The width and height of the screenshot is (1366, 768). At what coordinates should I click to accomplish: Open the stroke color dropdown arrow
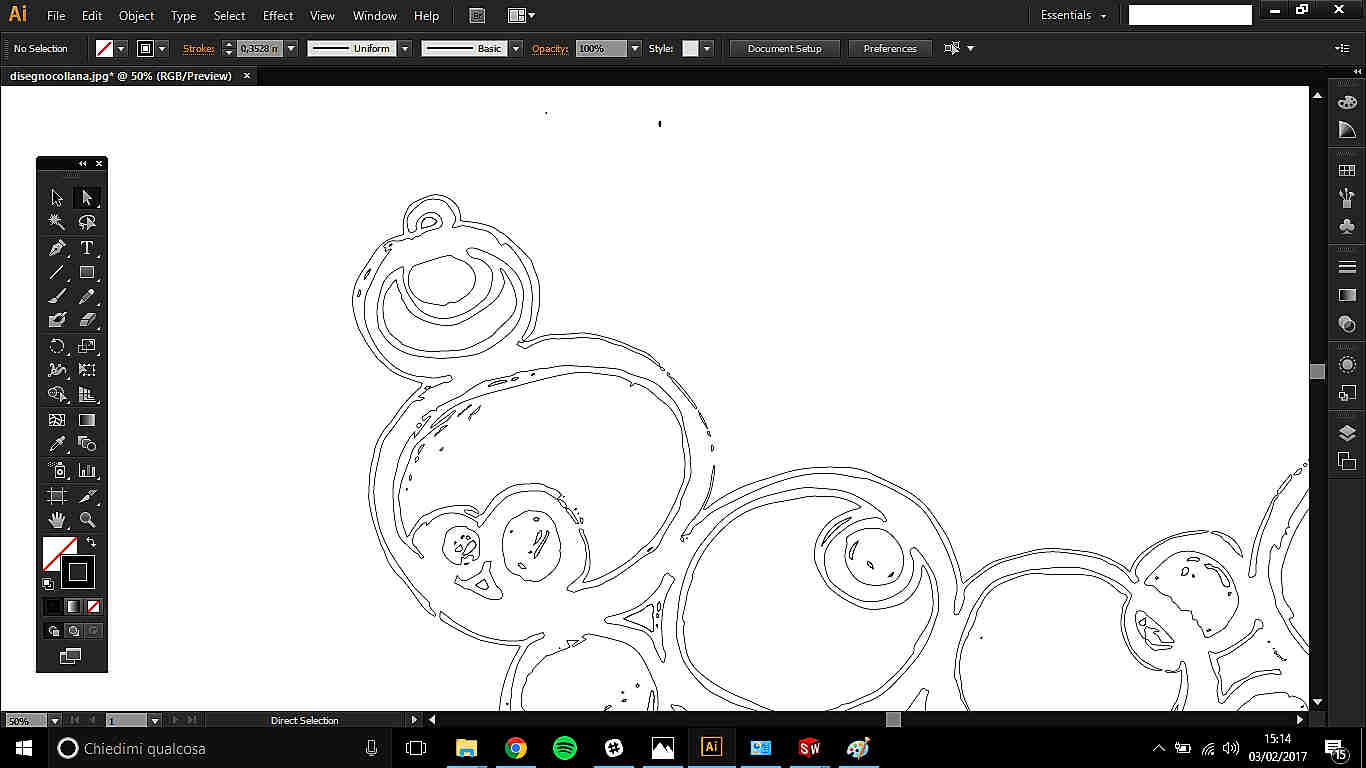tap(162, 48)
